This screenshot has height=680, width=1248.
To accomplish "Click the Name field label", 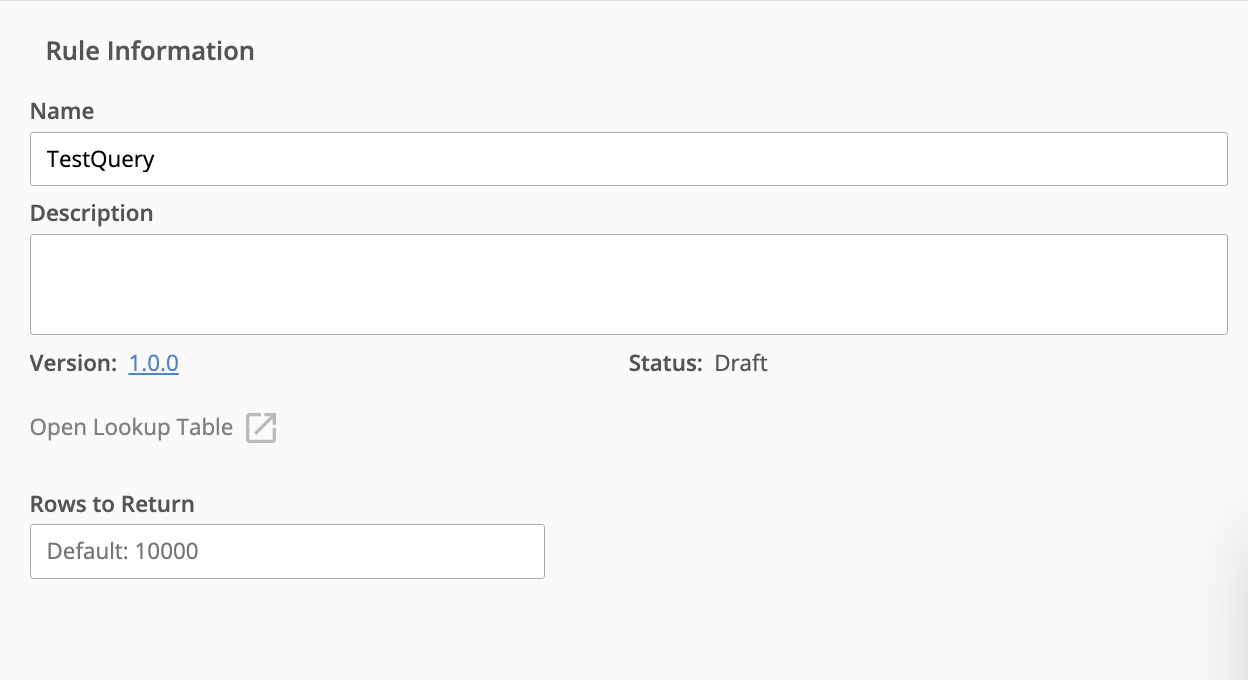I will point(62,111).
